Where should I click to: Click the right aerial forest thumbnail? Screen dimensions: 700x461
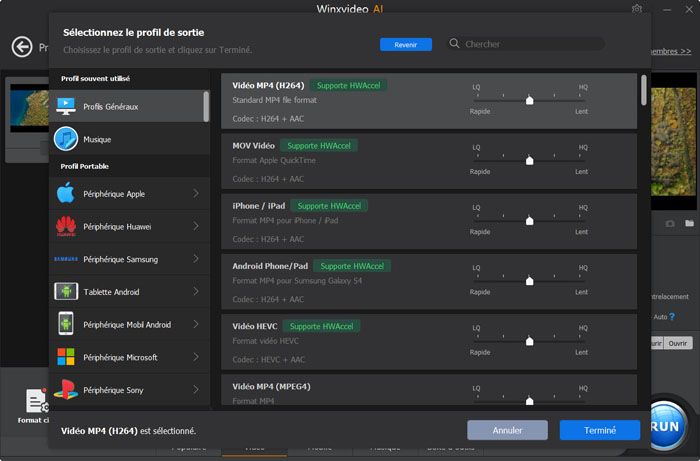click(x=674, y=142)
